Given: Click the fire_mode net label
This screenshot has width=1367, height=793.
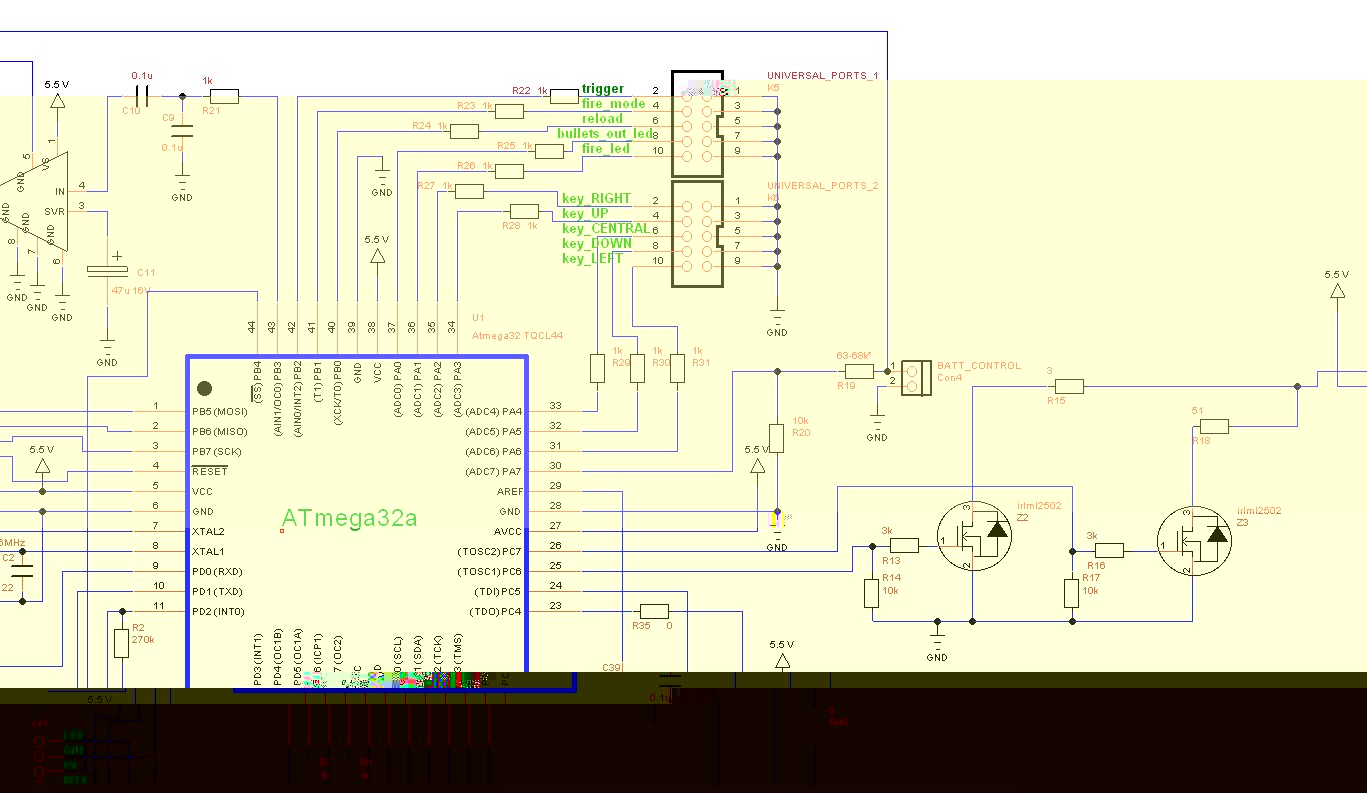Looking at the screenshot, I should [613, 104].
